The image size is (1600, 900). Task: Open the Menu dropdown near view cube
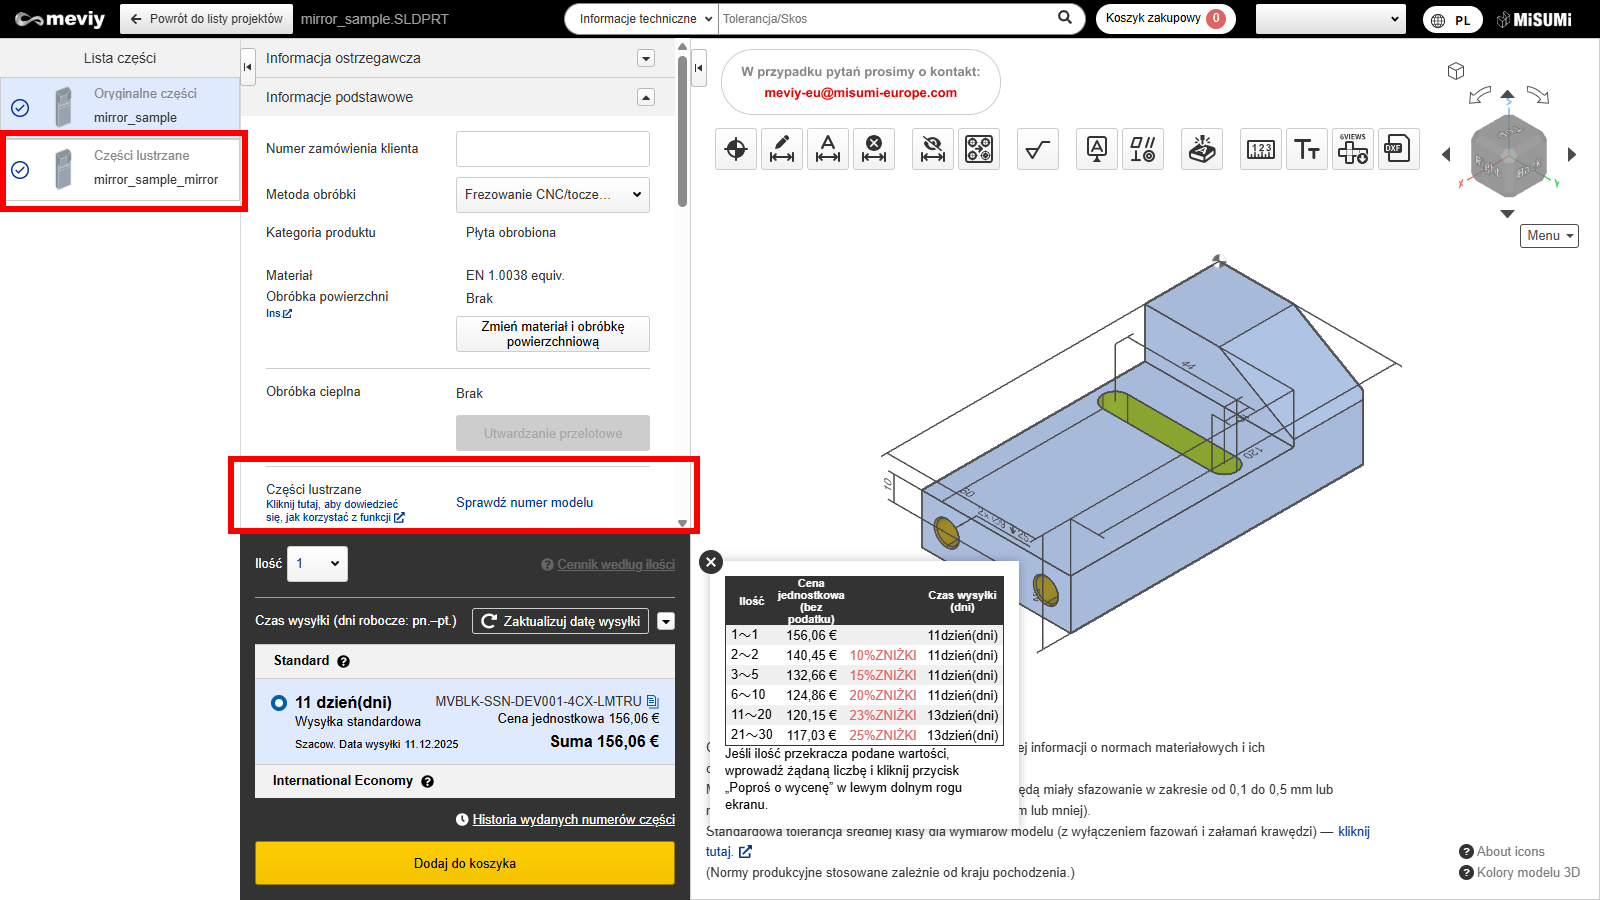[1549, 236]
